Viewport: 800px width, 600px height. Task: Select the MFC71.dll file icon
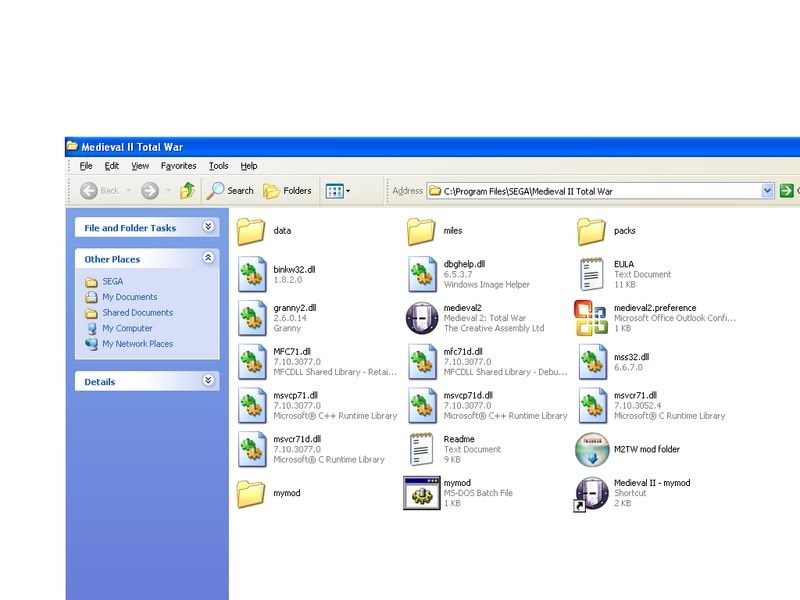pyautogui.click(x=252, y=362)
